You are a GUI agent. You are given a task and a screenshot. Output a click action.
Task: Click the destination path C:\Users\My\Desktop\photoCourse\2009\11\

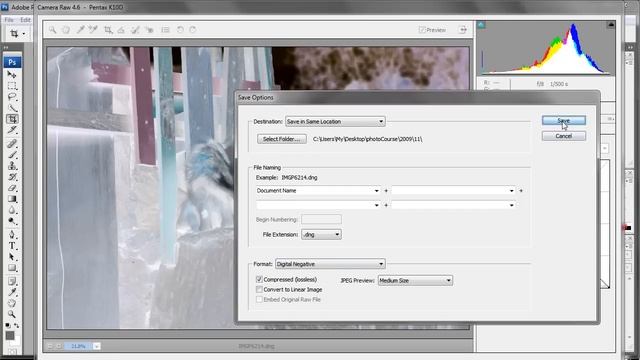click(x=367, y=139)
